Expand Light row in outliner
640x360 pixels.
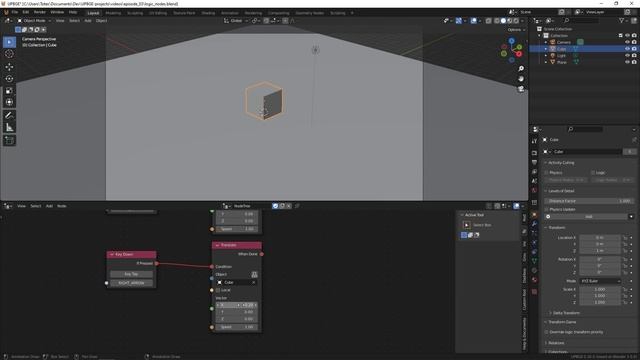pyautogui.click(x=546, y=55)
